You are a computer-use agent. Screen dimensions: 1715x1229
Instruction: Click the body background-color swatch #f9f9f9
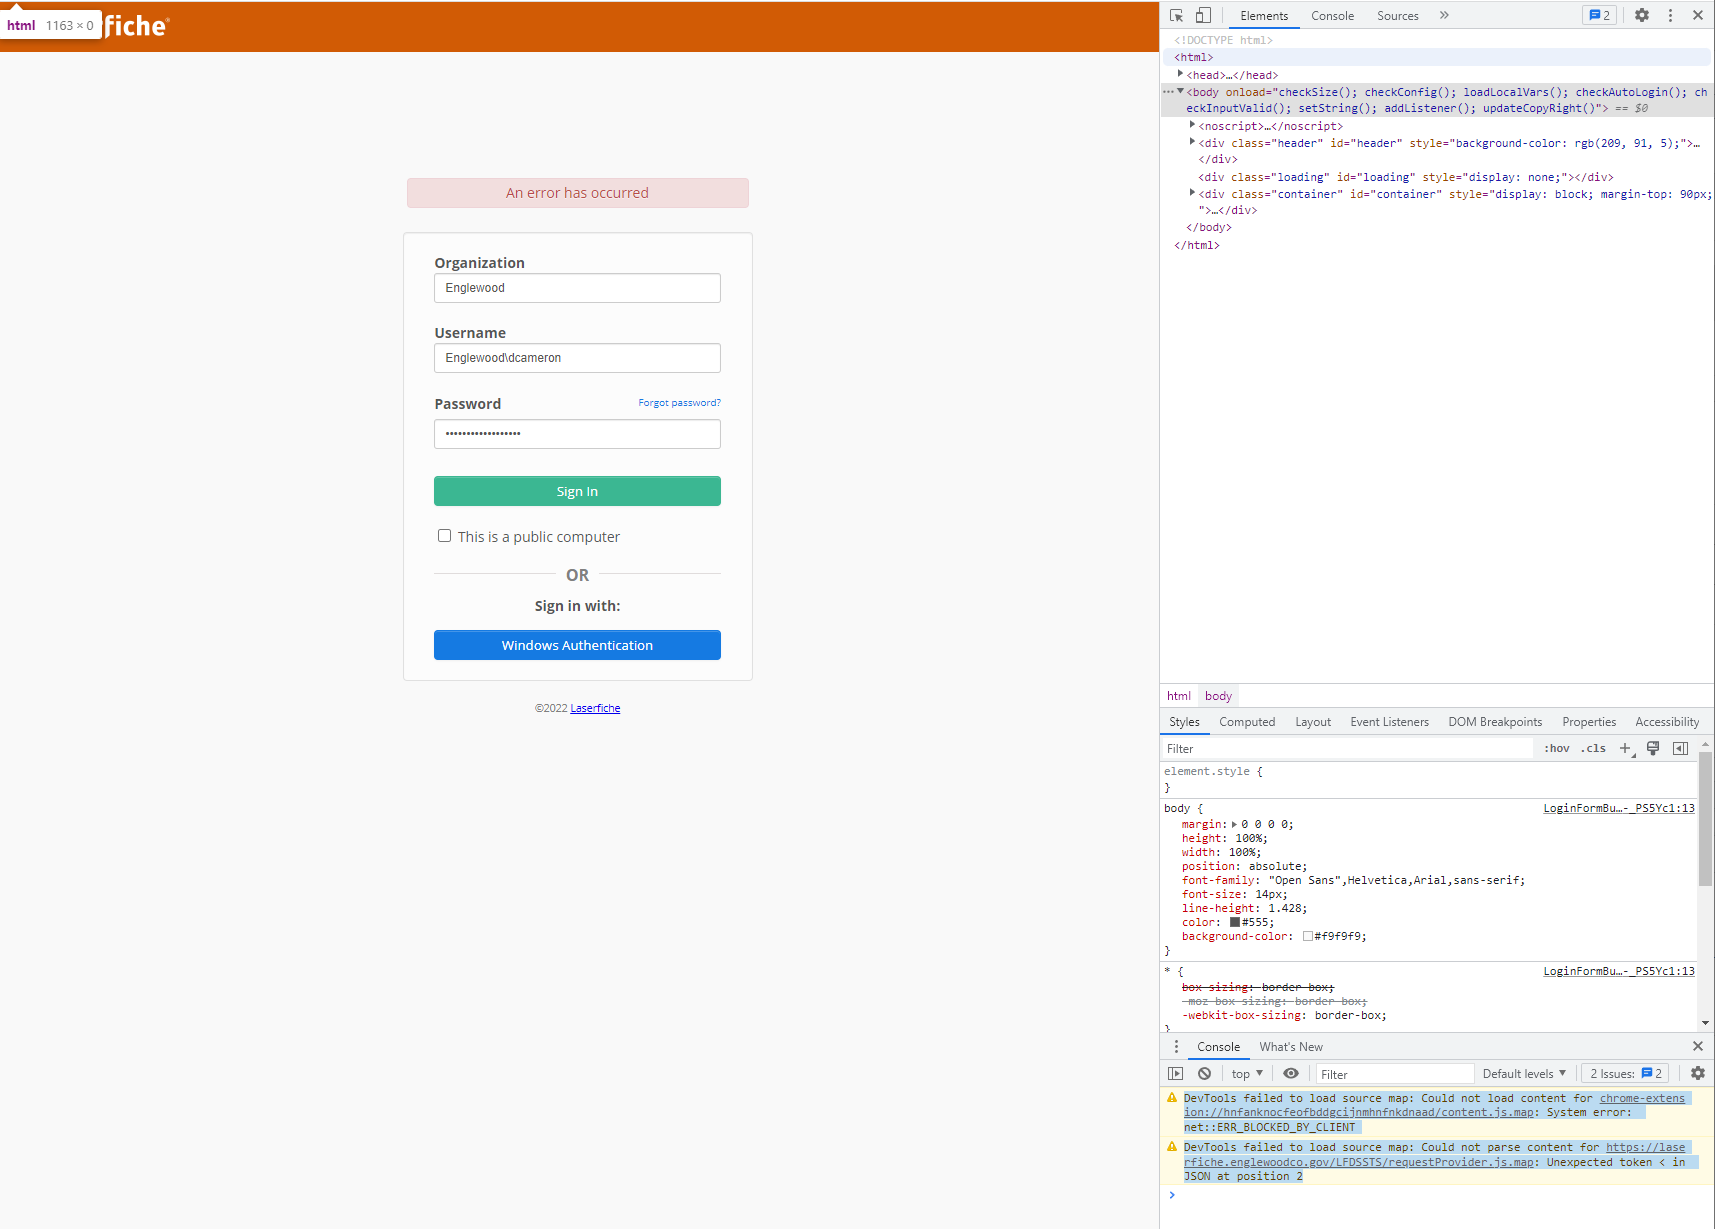click(x=1308, y=937)
